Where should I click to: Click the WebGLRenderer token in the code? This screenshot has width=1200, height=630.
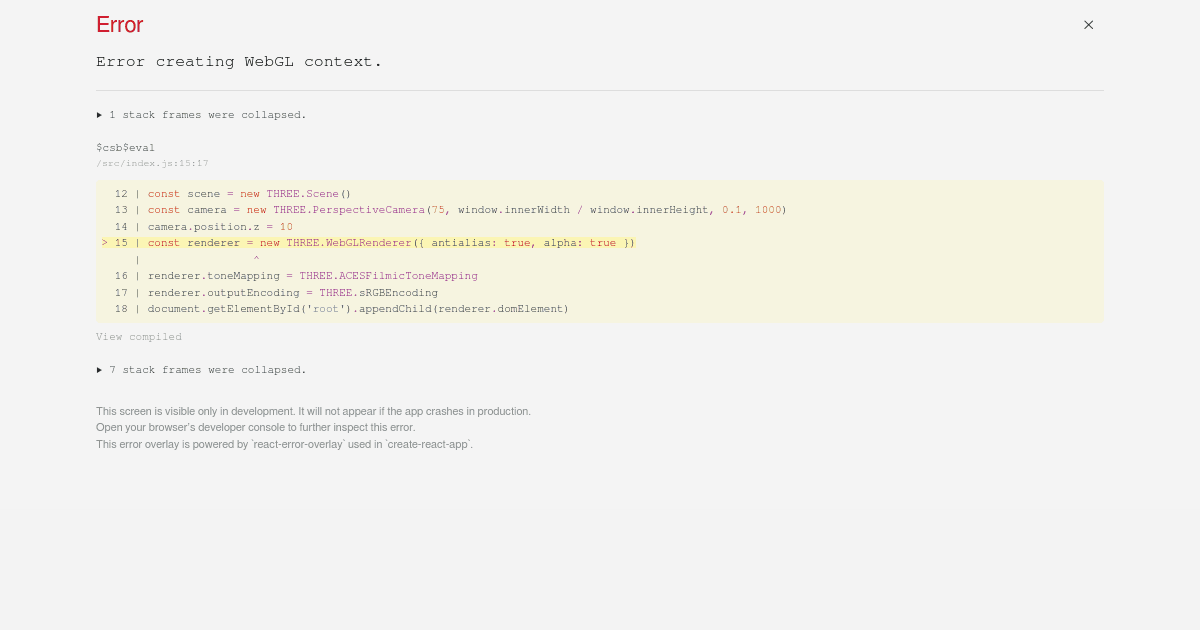[x=370, y=242]
